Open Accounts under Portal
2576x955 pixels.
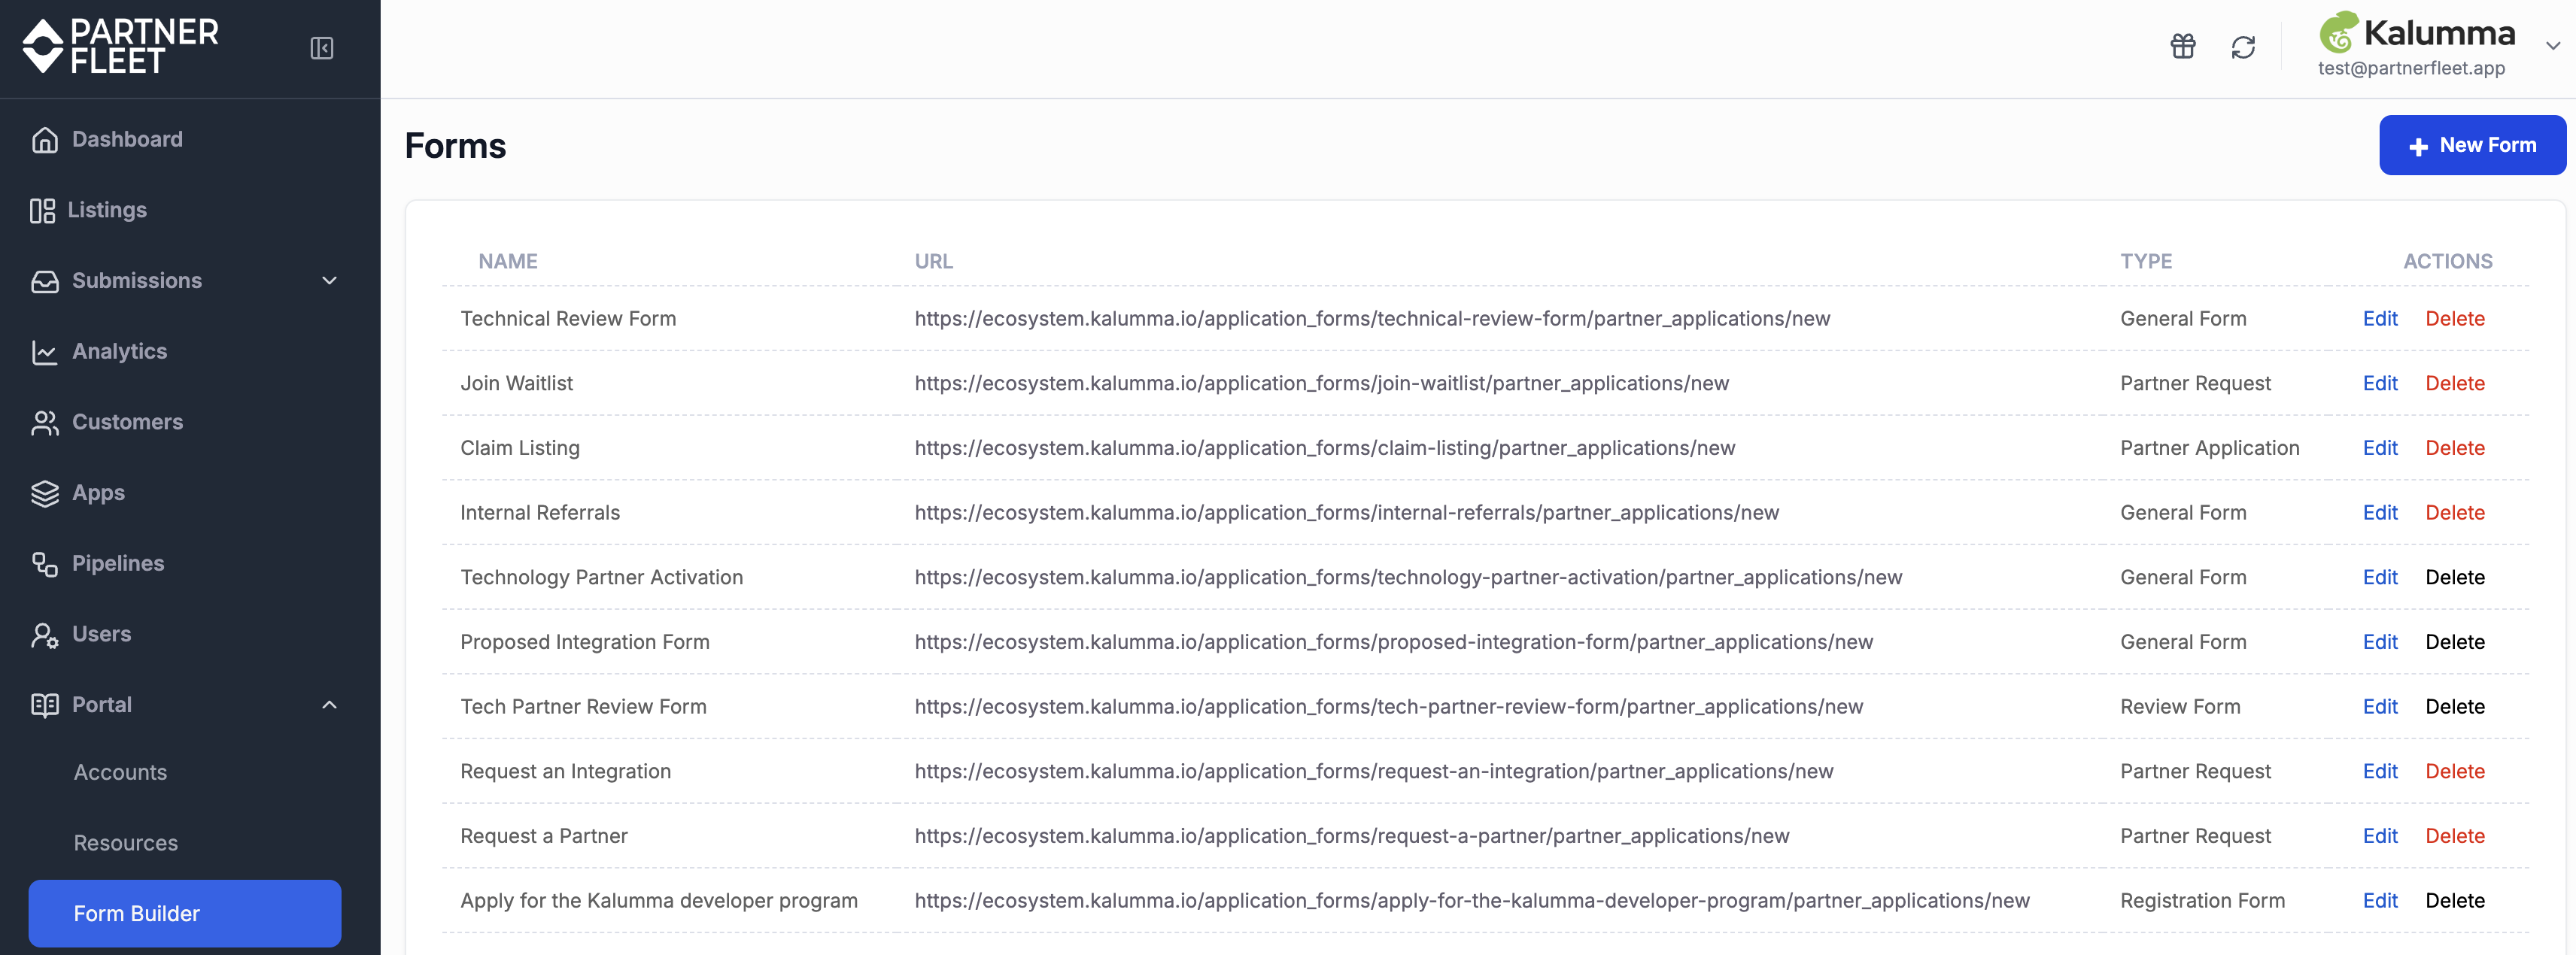120,772
